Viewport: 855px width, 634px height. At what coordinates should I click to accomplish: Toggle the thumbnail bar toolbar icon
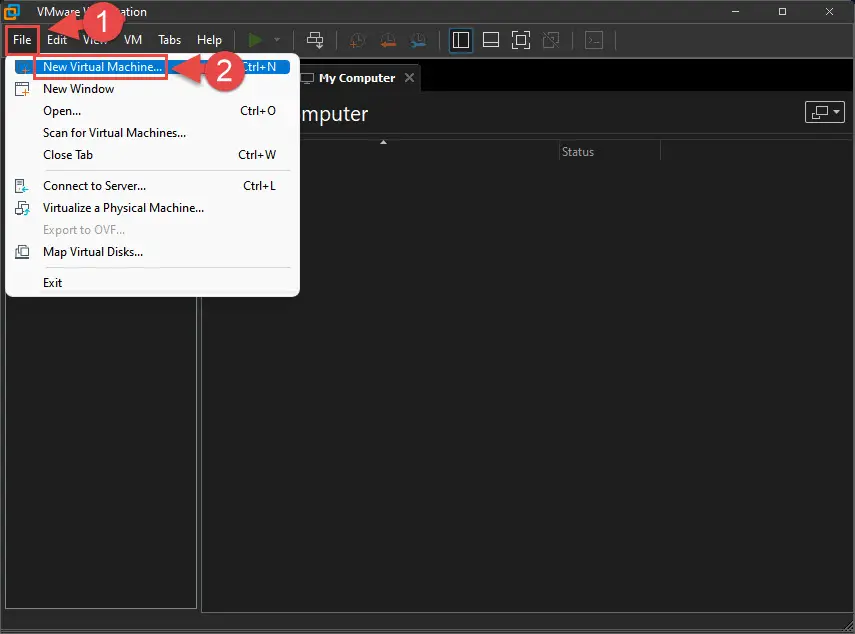pyautogui.click(x=491, y=40)
